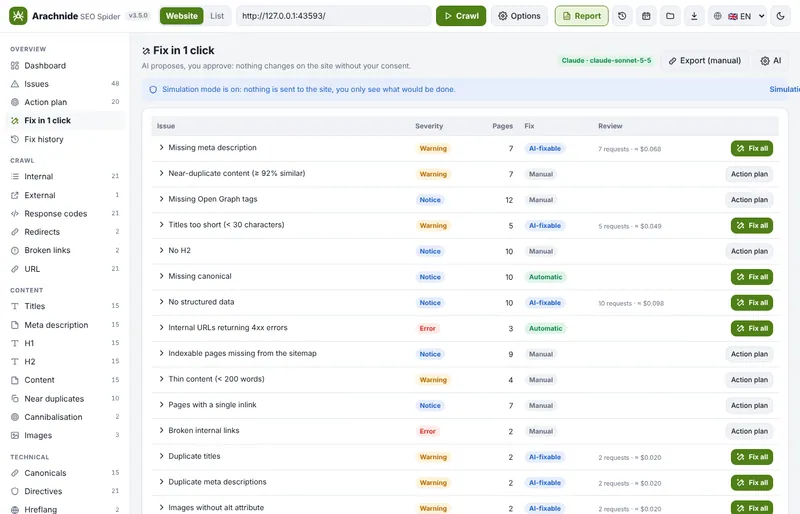Open the AI settings button
800x514 pixels.
pos(770,61)
